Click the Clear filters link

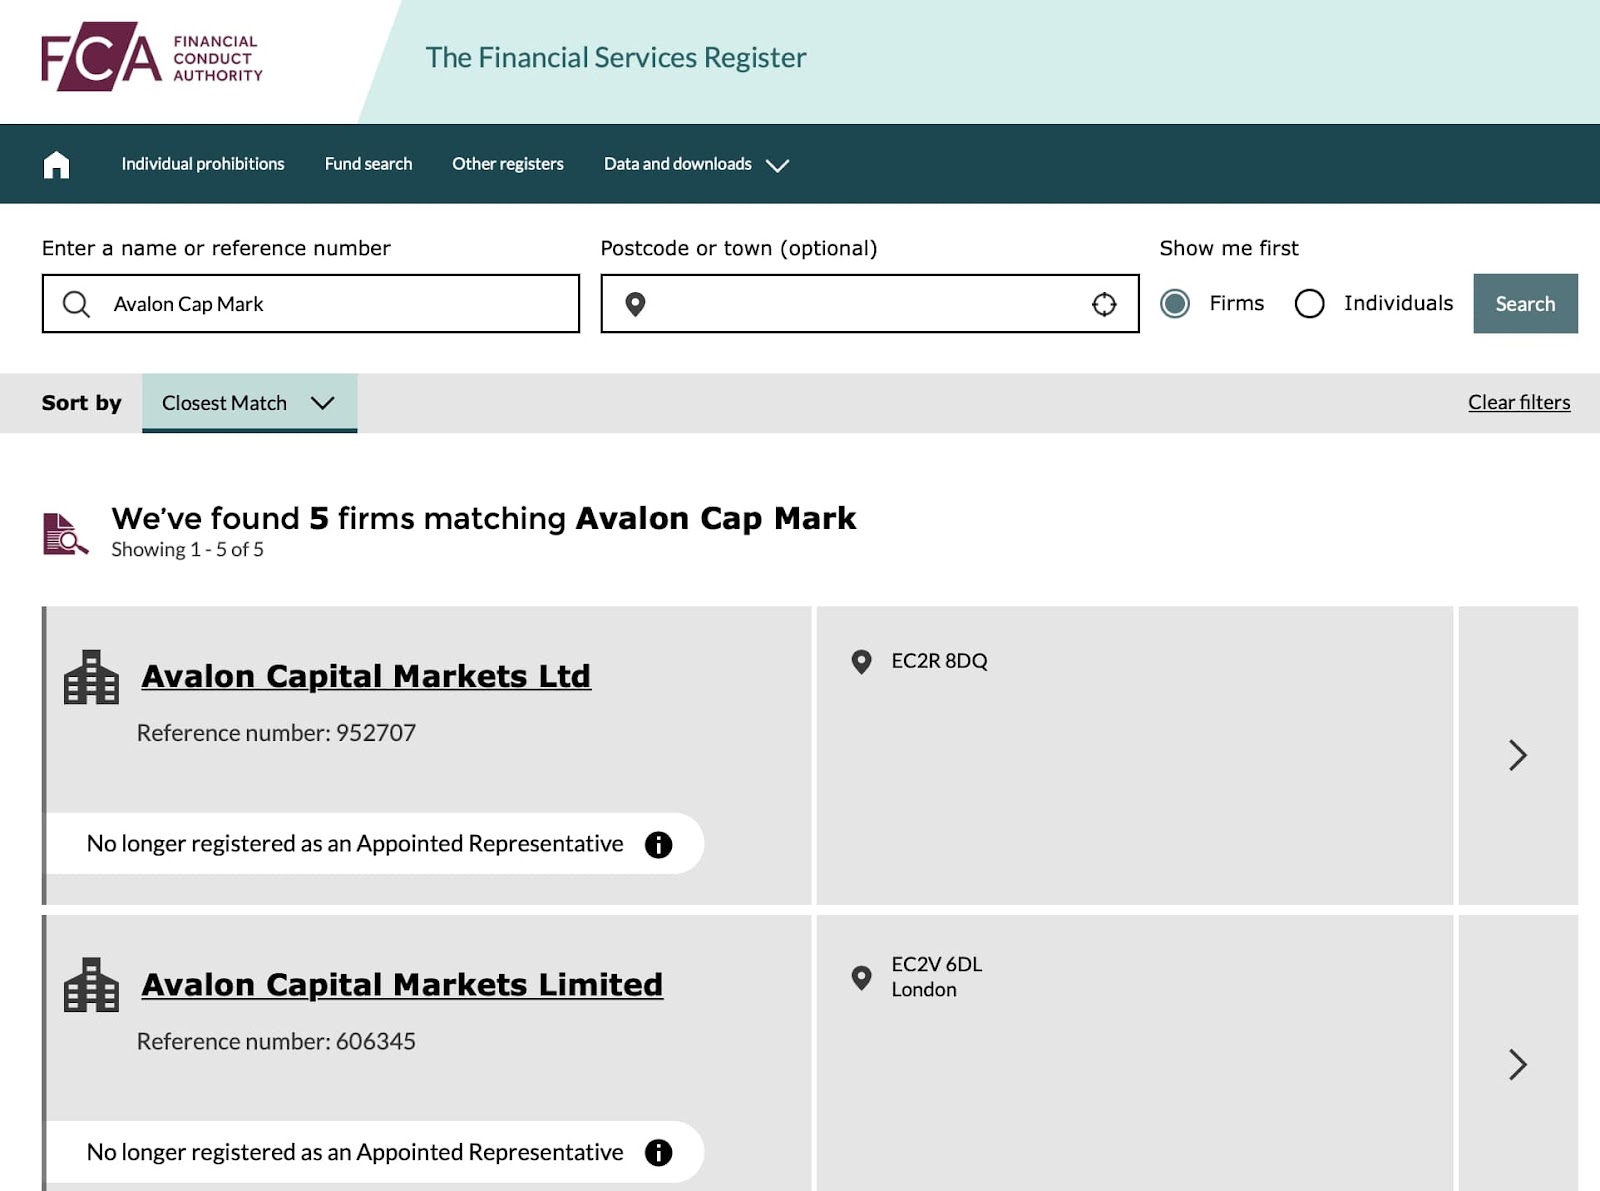tap(1519, 402)
